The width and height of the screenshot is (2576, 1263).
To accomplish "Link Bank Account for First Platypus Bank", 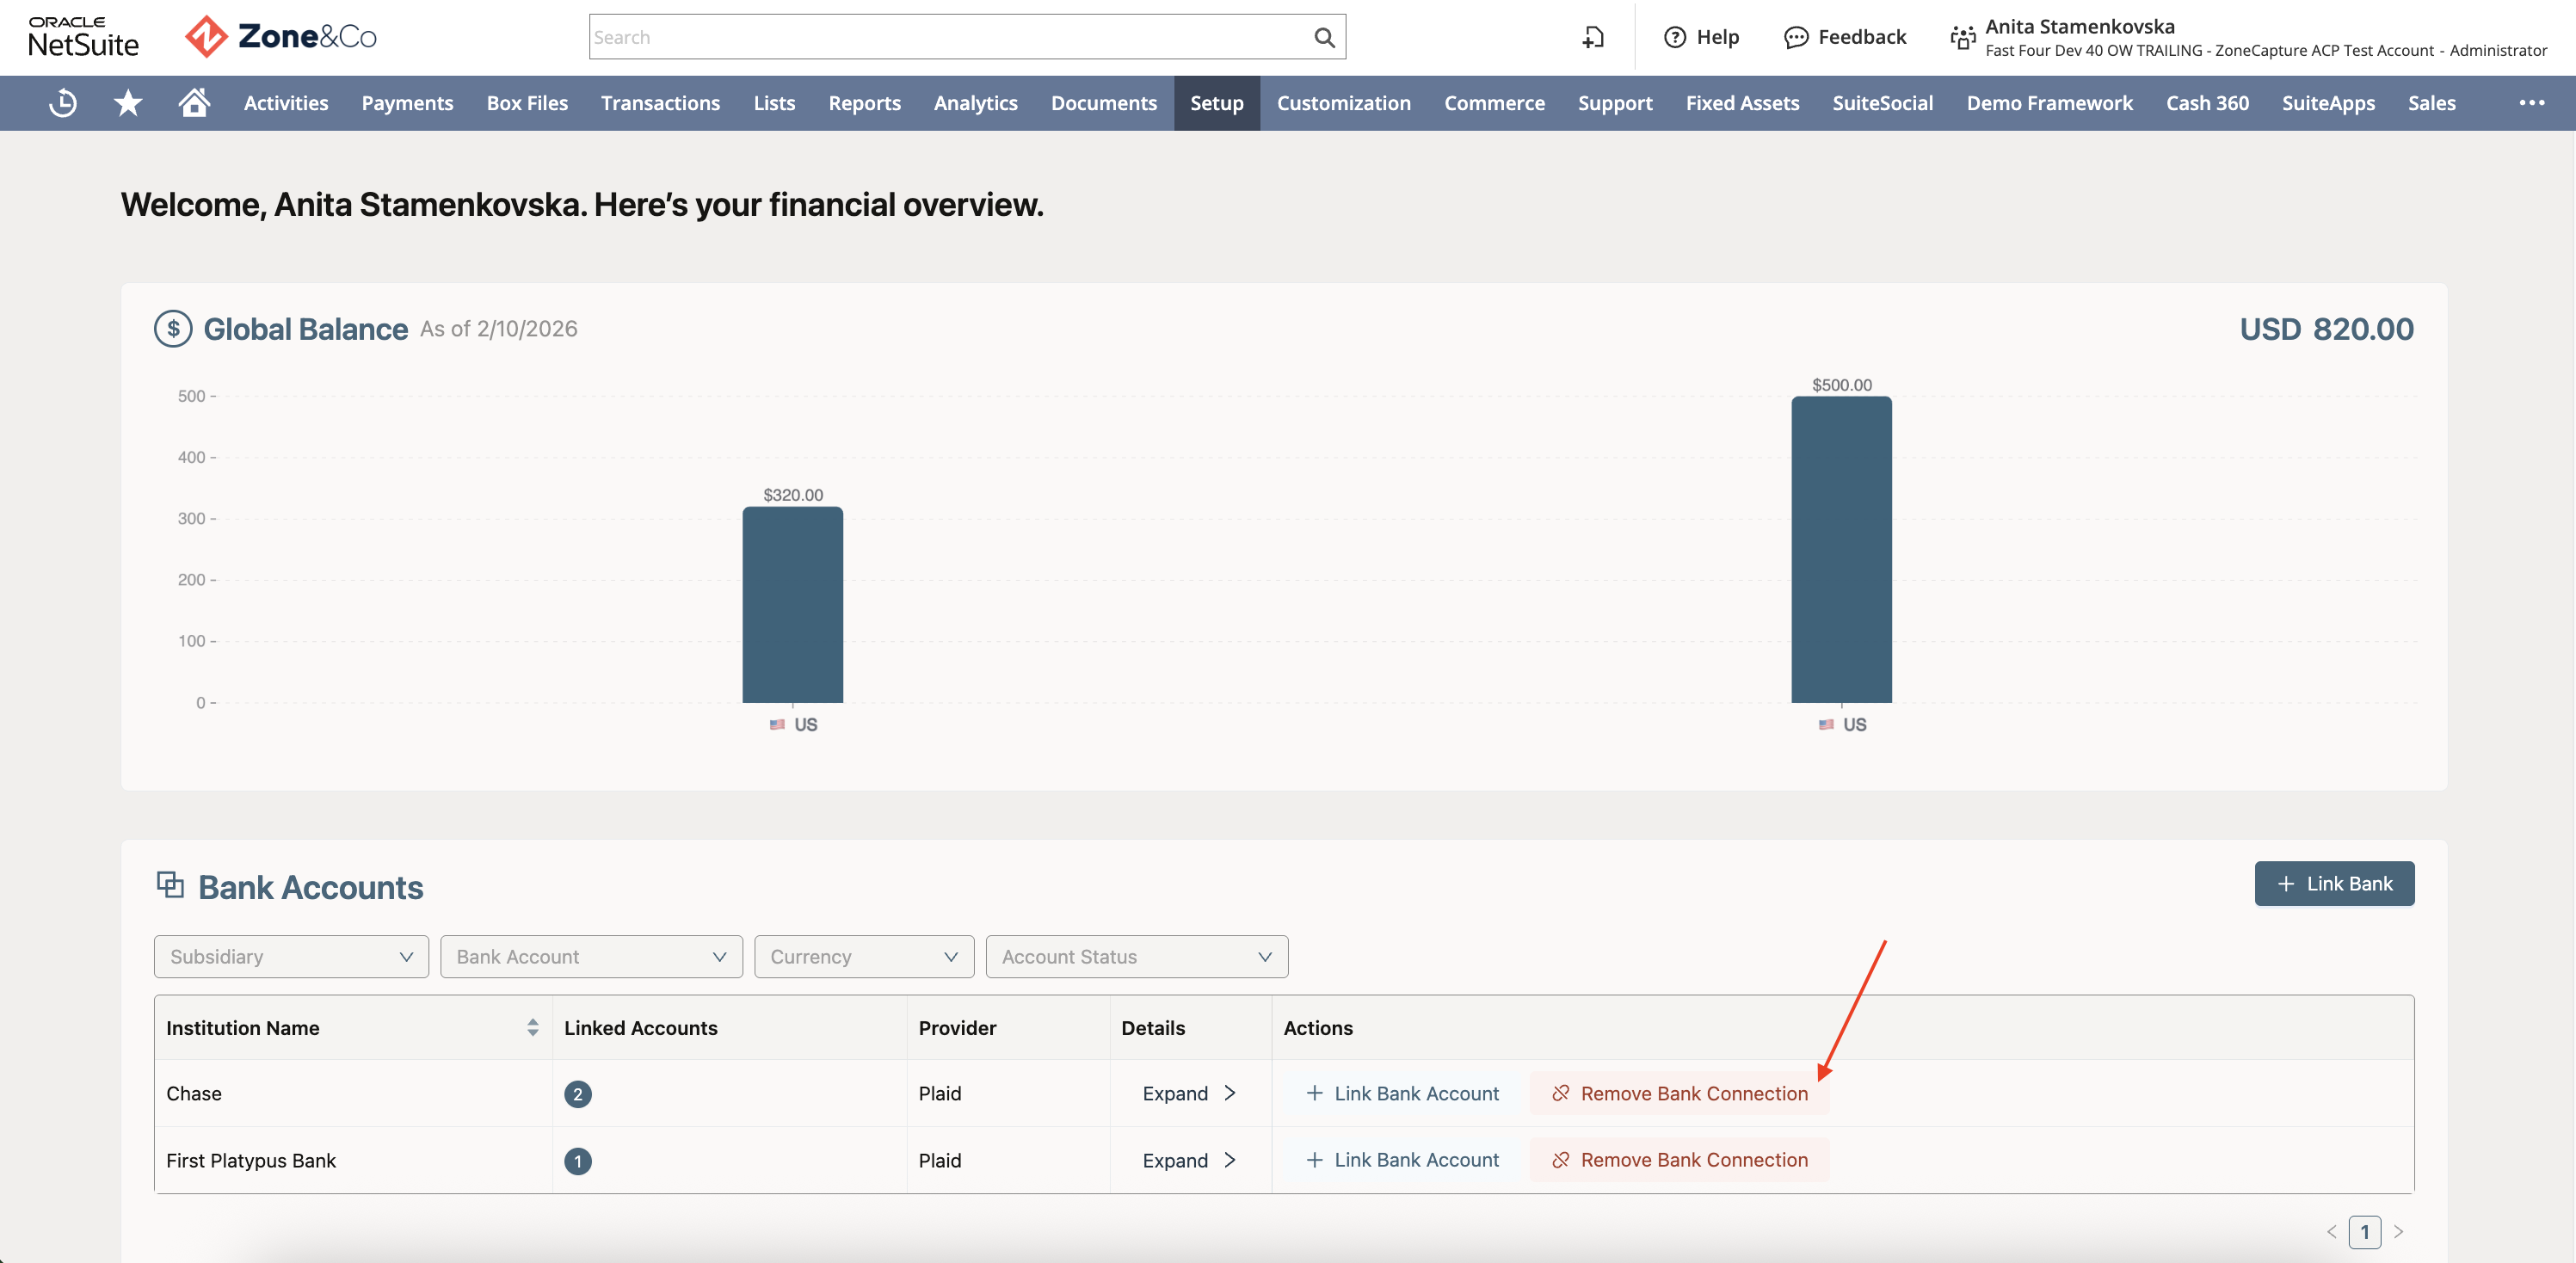I will click(x=1403, y=1160).
